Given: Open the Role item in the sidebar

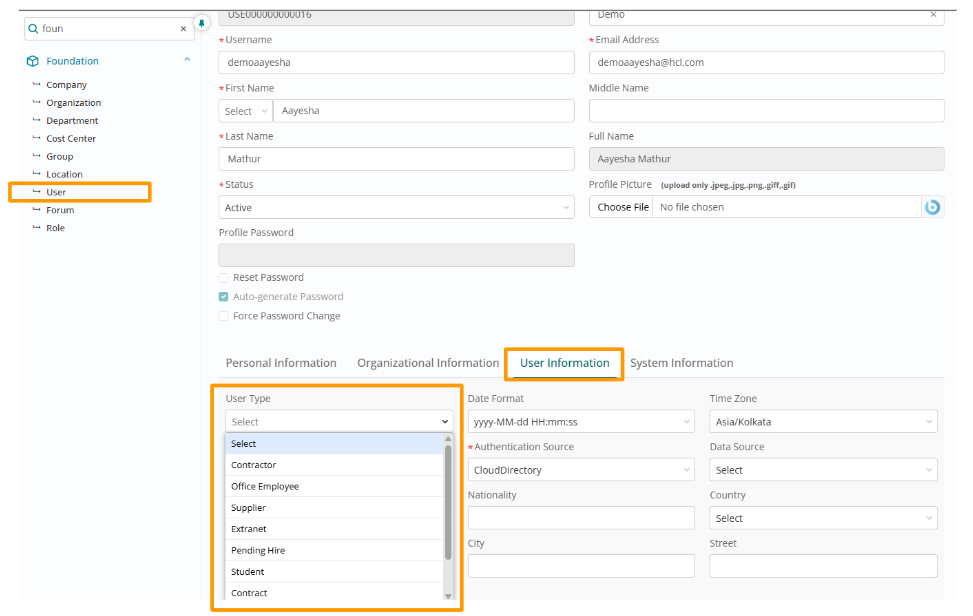Looking at the screenshot, I should 55,228.
